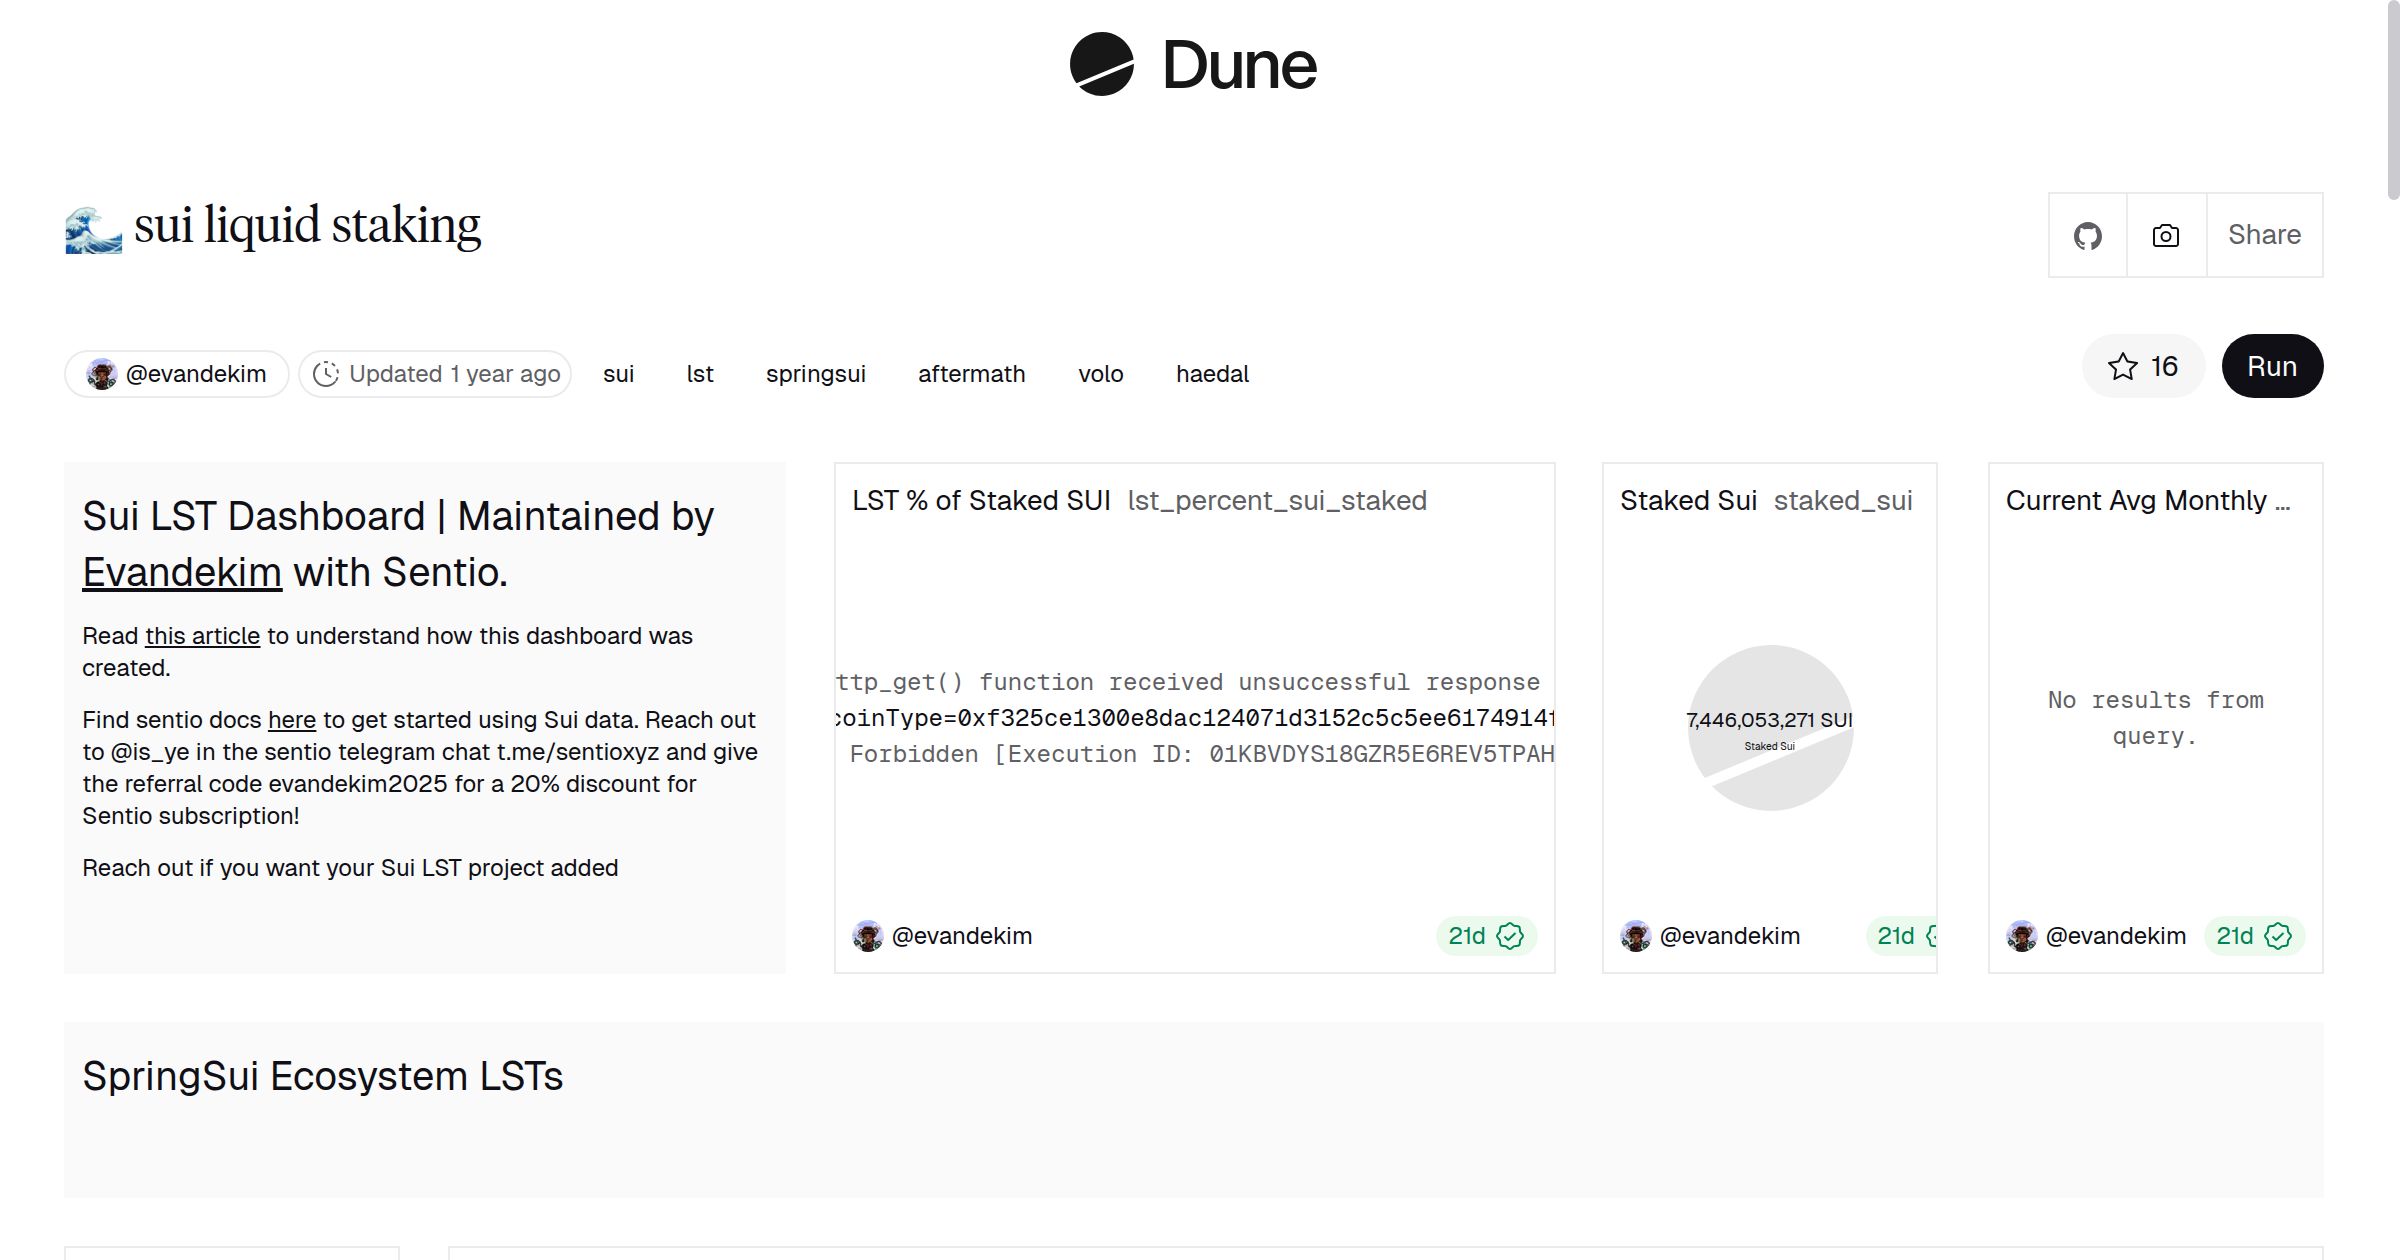Viewport: 2400px width, 1260px height.
Task: Select the aftermath tag
Action: (971, 374)
